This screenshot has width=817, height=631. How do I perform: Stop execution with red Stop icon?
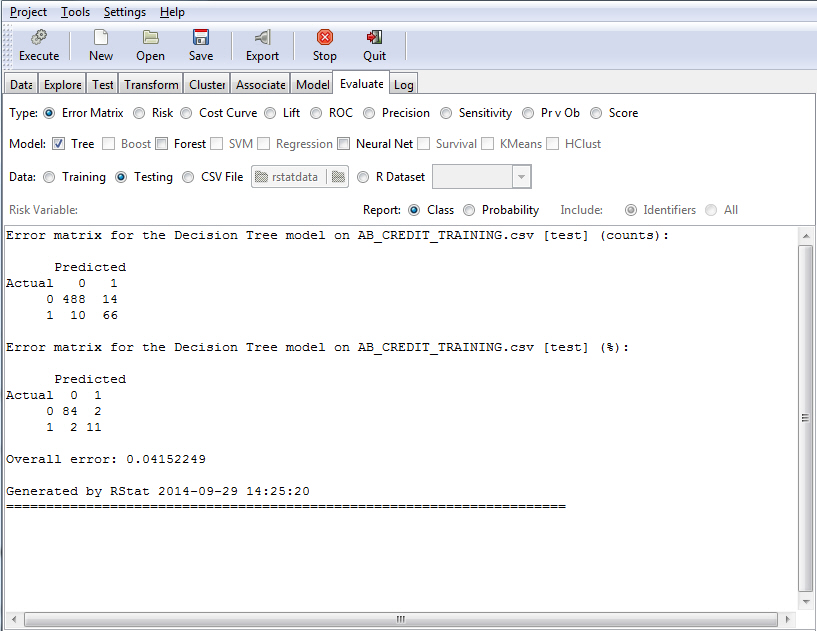pyautogui.click(x=325, y=37)
